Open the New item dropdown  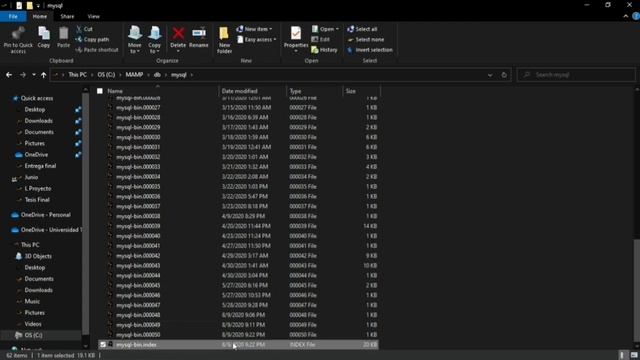(x=254, y=29)
